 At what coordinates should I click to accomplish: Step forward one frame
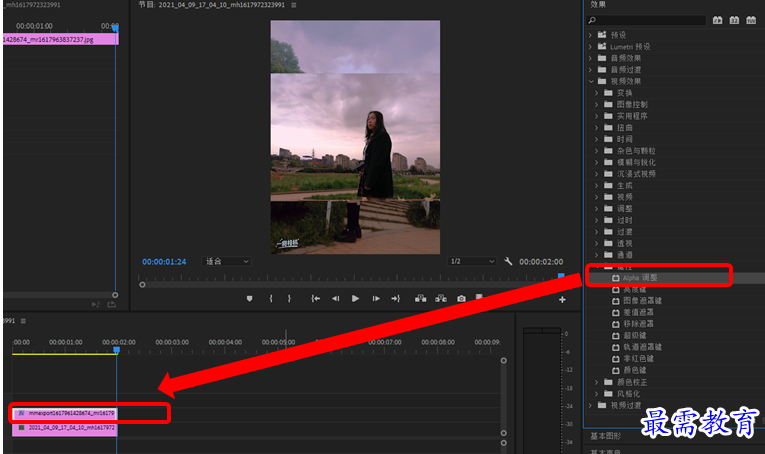point(376,298)
